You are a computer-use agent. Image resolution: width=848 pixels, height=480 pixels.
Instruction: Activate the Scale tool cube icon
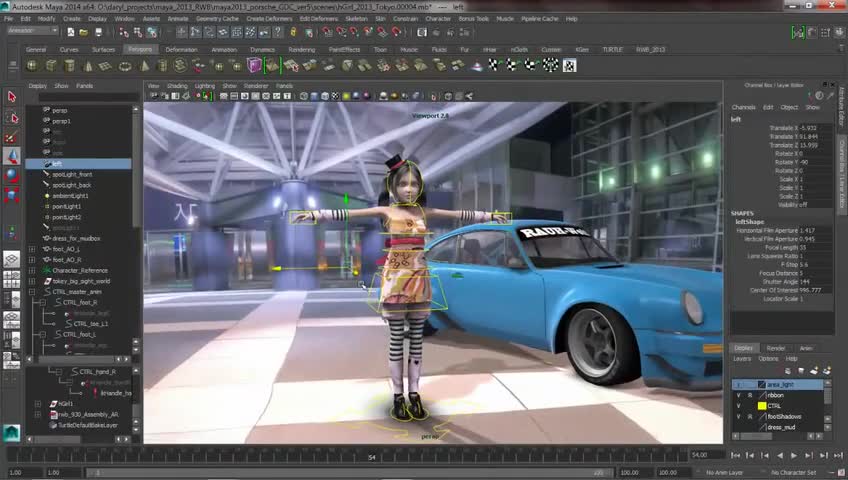pos(12,196)
